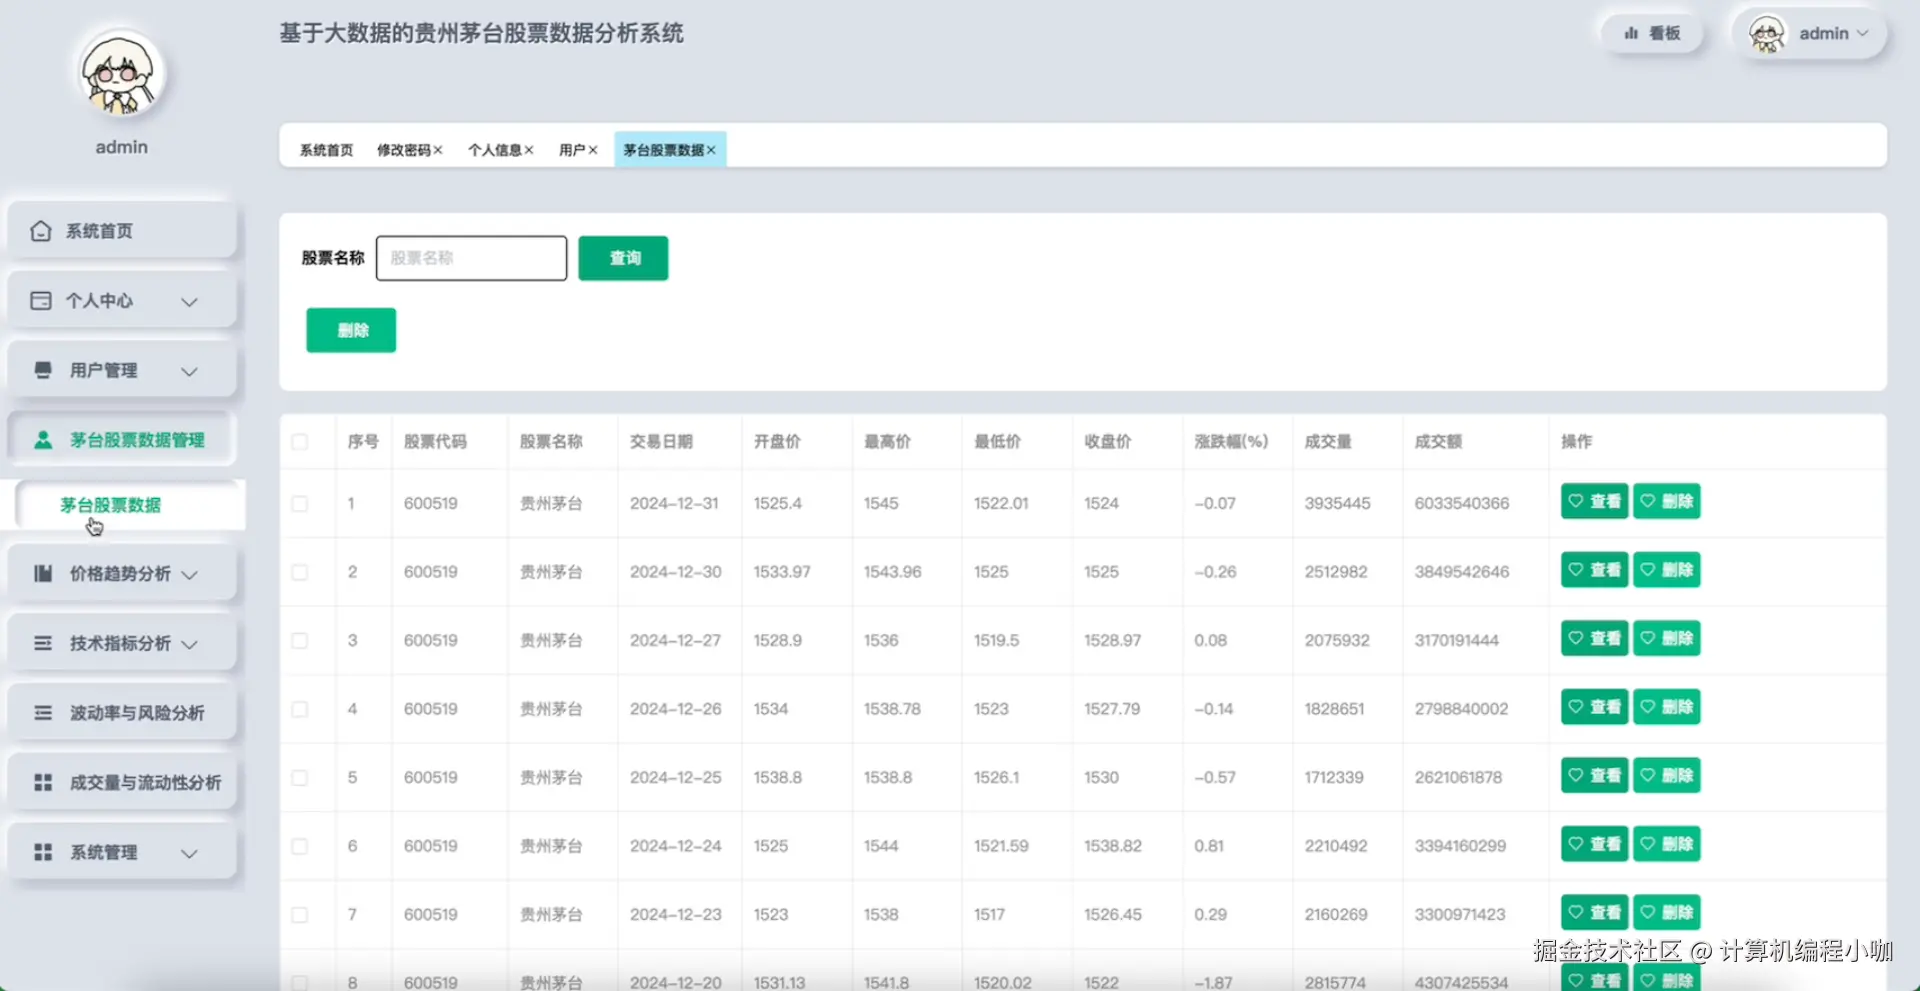1920x991 pixels.
Task: View the row dated 2024-12-26
Action: (x=1595, y=707)
